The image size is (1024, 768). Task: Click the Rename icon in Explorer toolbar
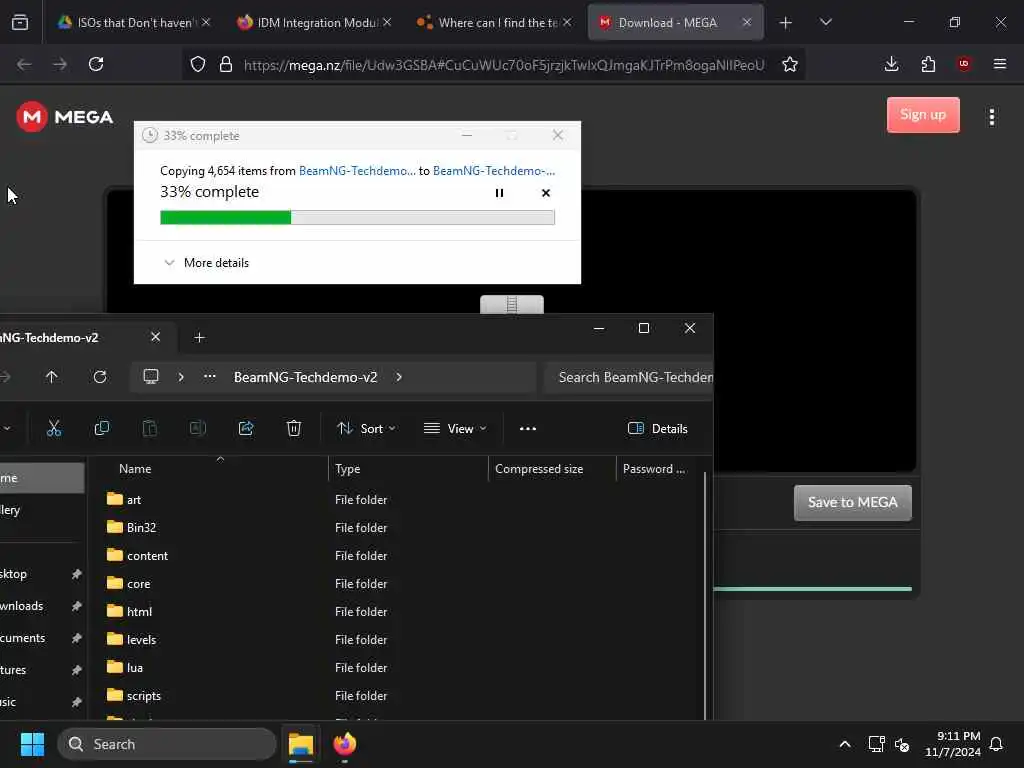198,428
